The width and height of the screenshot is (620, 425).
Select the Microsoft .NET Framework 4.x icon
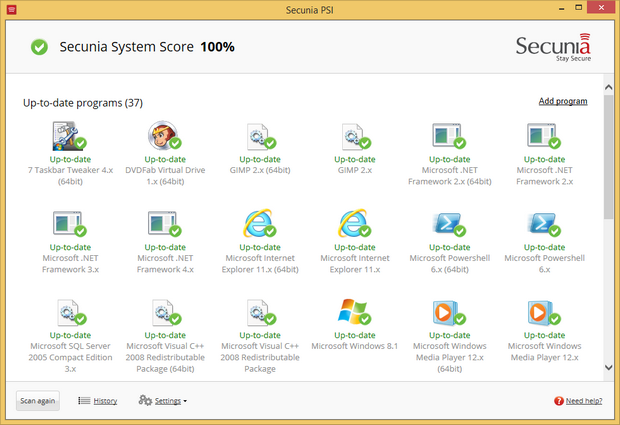click(164, 224)
